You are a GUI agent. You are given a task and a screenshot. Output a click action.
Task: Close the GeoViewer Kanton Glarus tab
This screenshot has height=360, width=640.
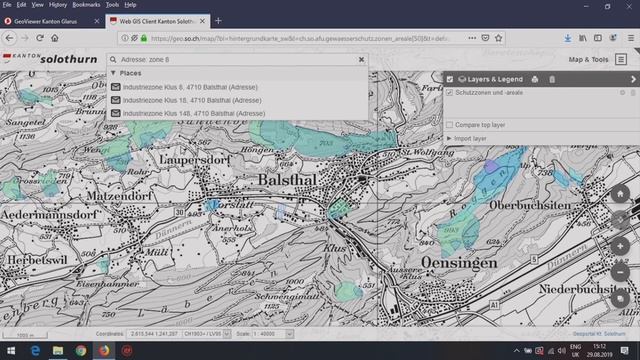97,21
